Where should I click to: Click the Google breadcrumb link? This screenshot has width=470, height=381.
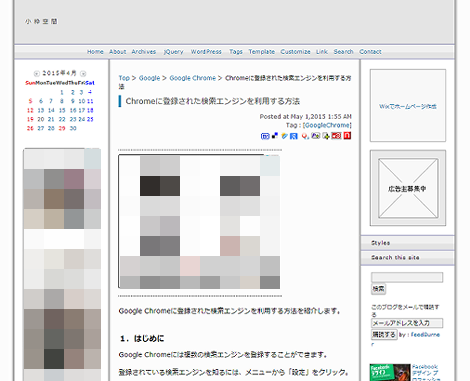coord(149,78)
